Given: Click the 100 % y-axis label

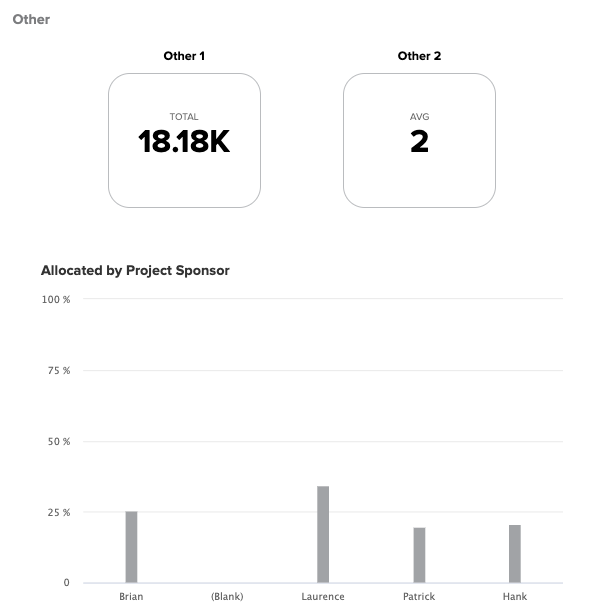Looking at the screenshot, I should pos(56,300).
